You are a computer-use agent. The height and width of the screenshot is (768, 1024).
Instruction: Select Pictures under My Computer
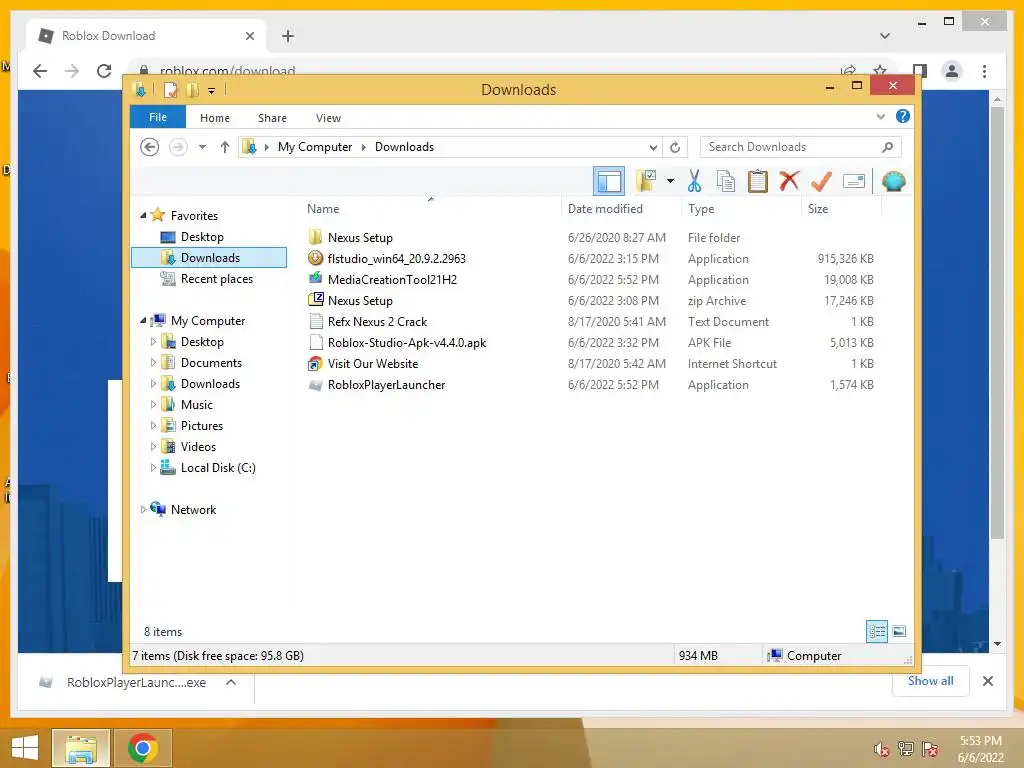(x=201, y=426)
